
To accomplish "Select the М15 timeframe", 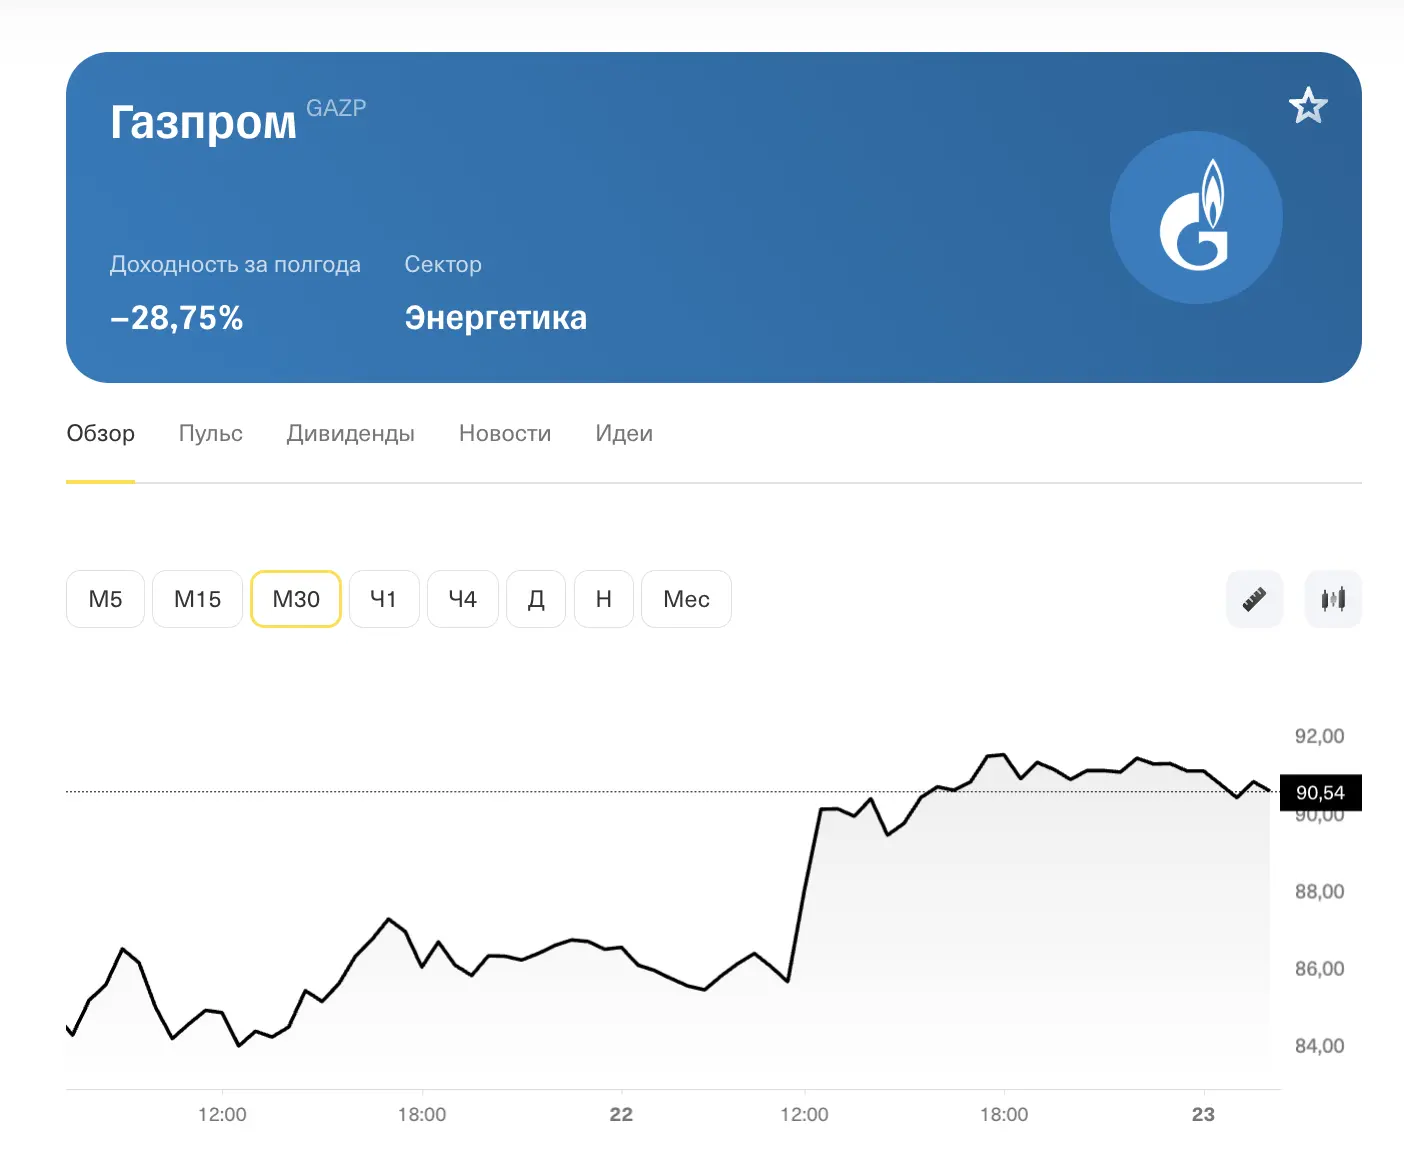I will click(197, 599).
